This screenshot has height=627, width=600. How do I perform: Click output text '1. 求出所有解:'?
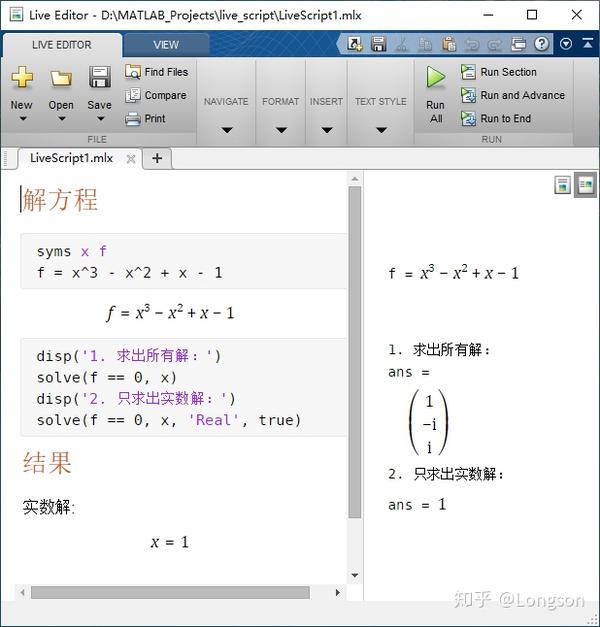click(439, 350)
